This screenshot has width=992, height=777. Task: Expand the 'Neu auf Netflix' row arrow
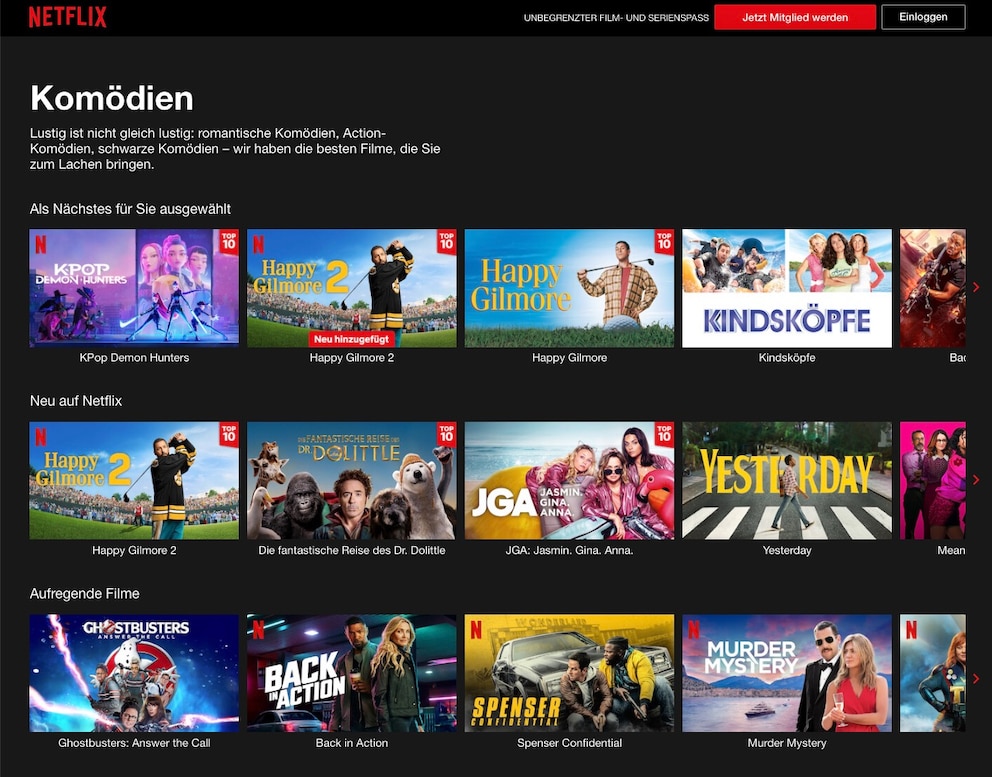pyautogui.click(x=976, y=480)
